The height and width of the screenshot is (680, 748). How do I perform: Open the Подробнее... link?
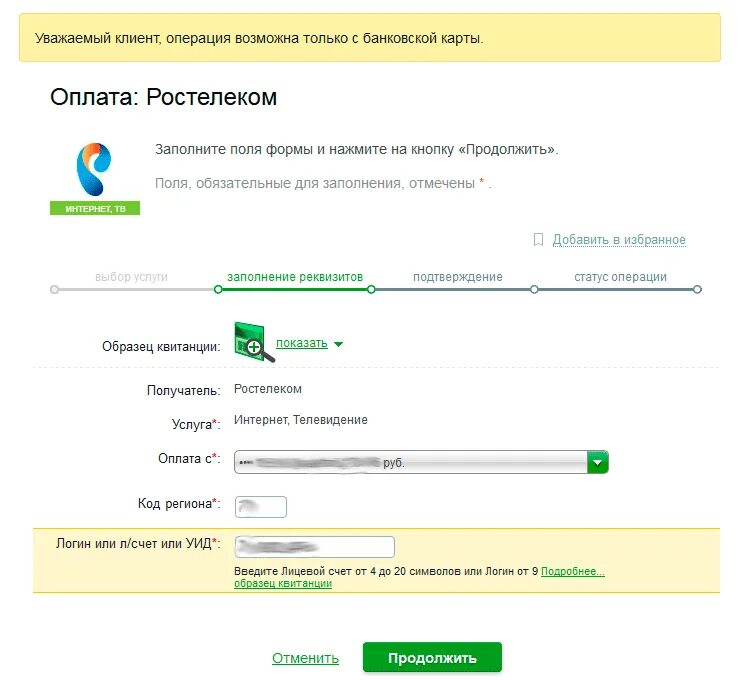click(x=573, y=571)
